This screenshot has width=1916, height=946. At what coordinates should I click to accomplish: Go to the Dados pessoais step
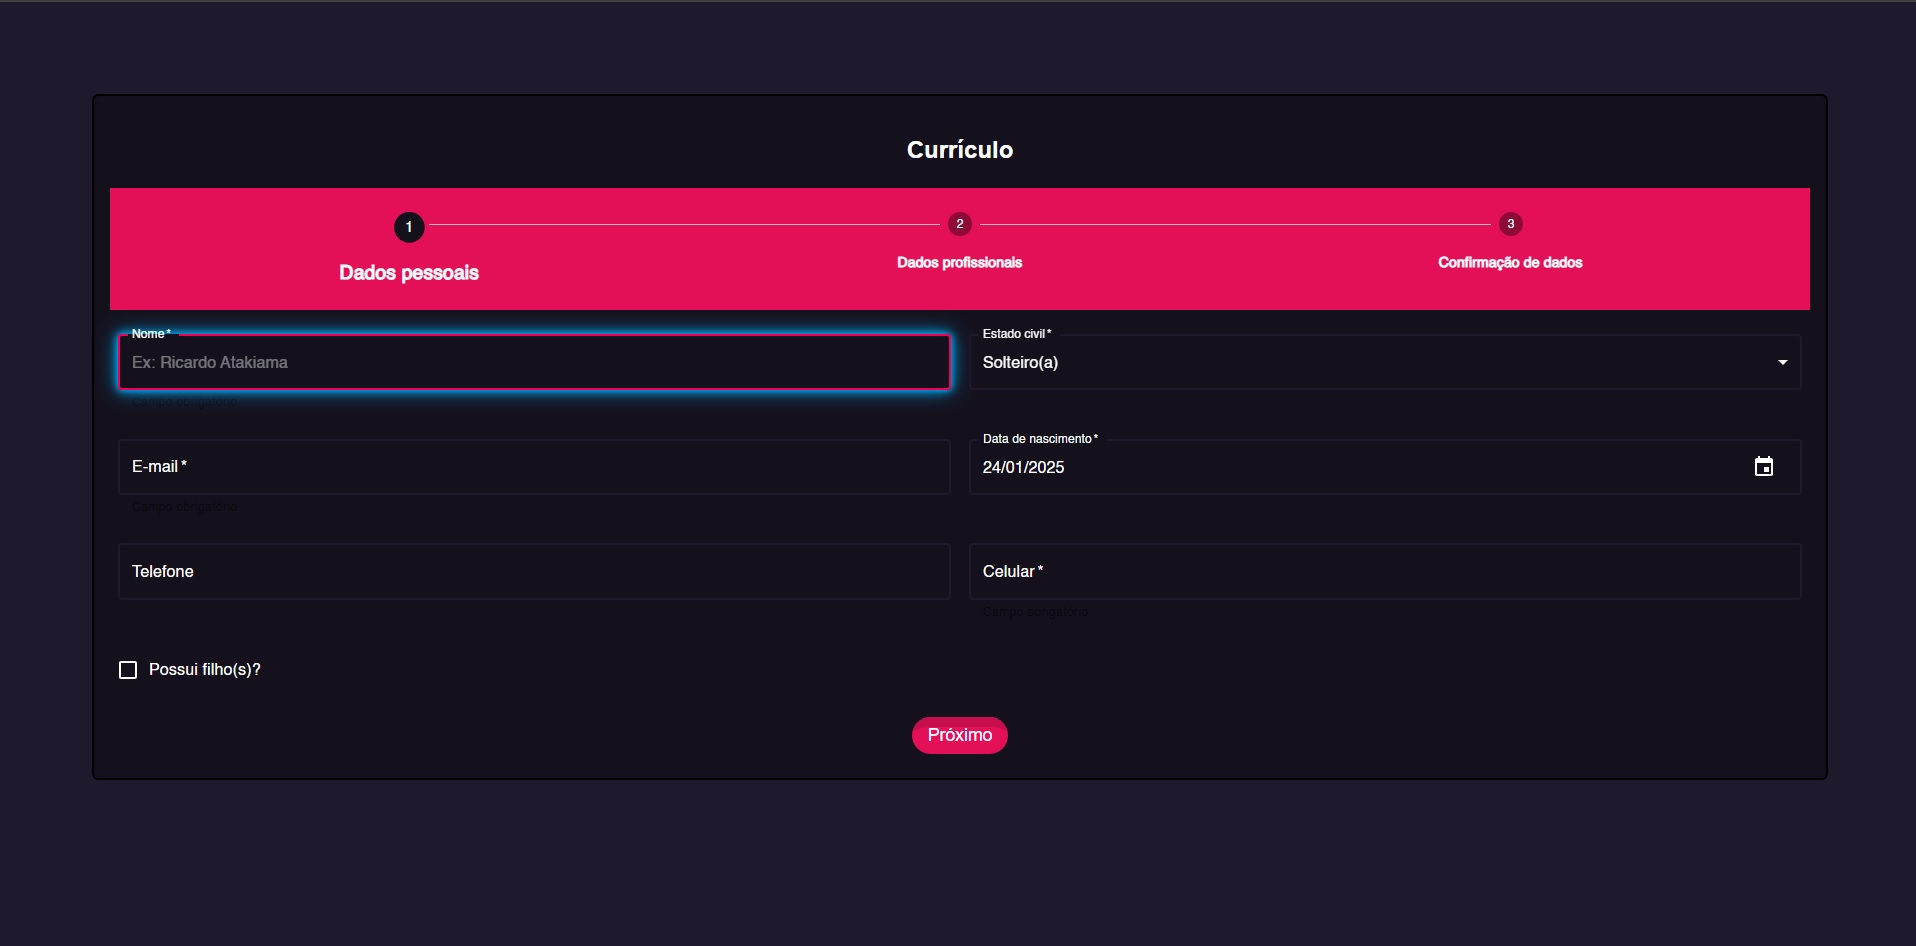click(x=409, y=272)
